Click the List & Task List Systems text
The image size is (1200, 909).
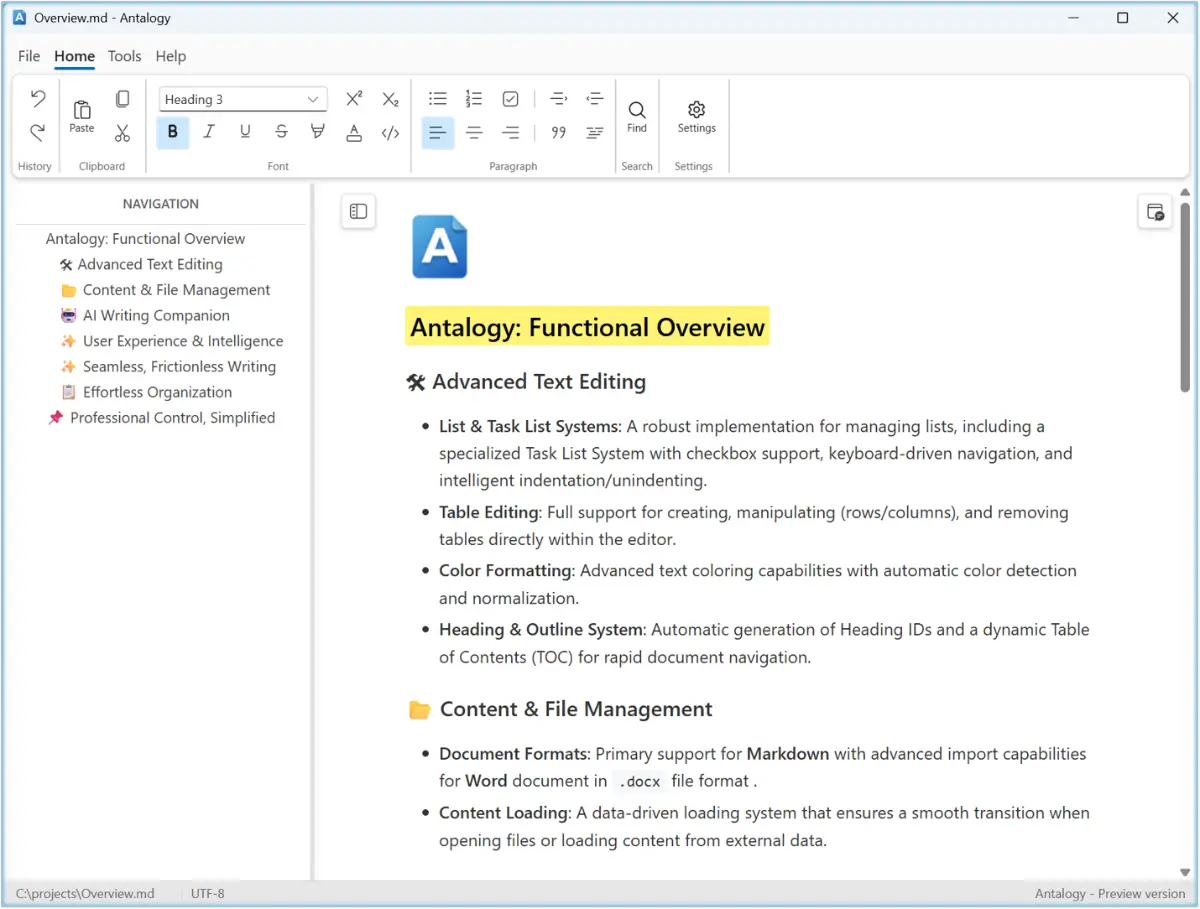pos(530,426)
